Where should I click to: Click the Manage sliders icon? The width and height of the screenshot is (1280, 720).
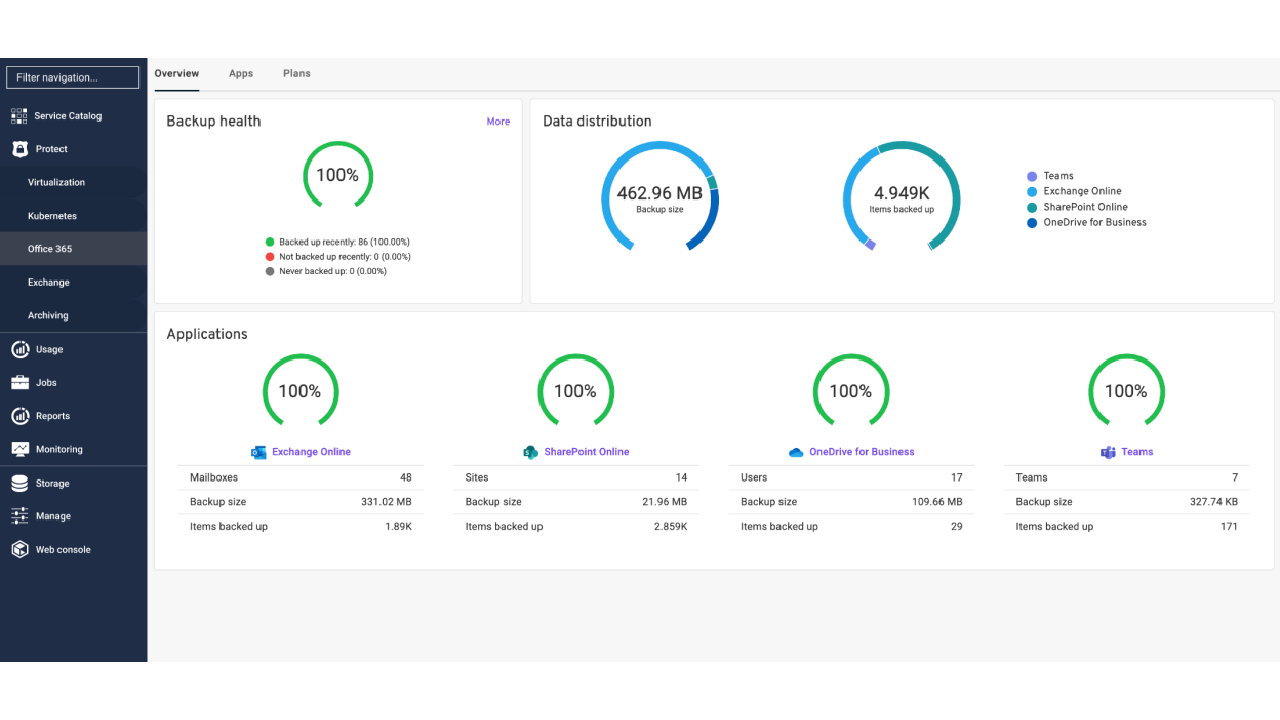(19, 516)
